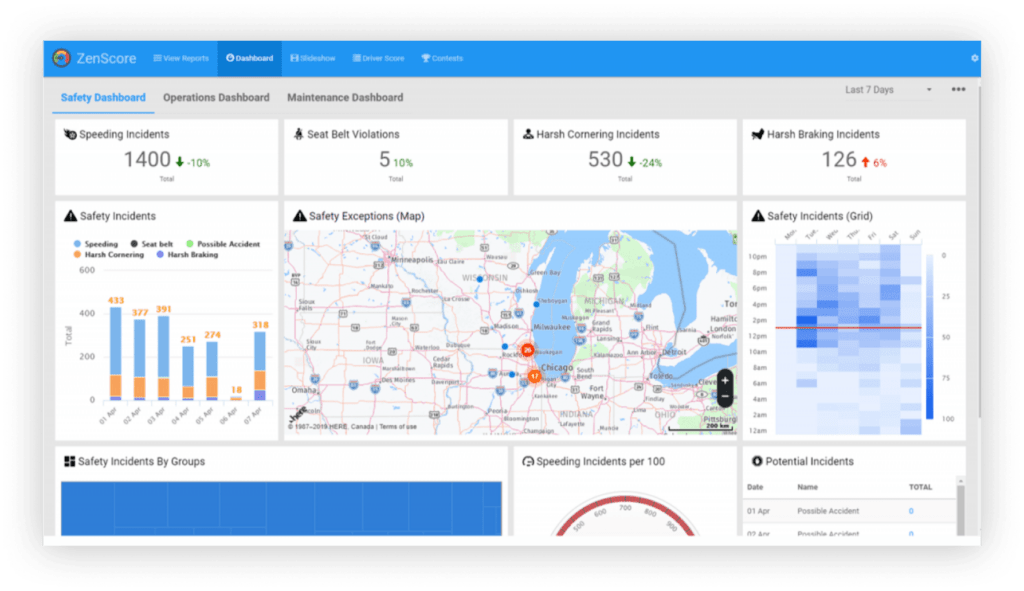Go to Driver Score page
Screen dimensions: 1024x591
378,58
